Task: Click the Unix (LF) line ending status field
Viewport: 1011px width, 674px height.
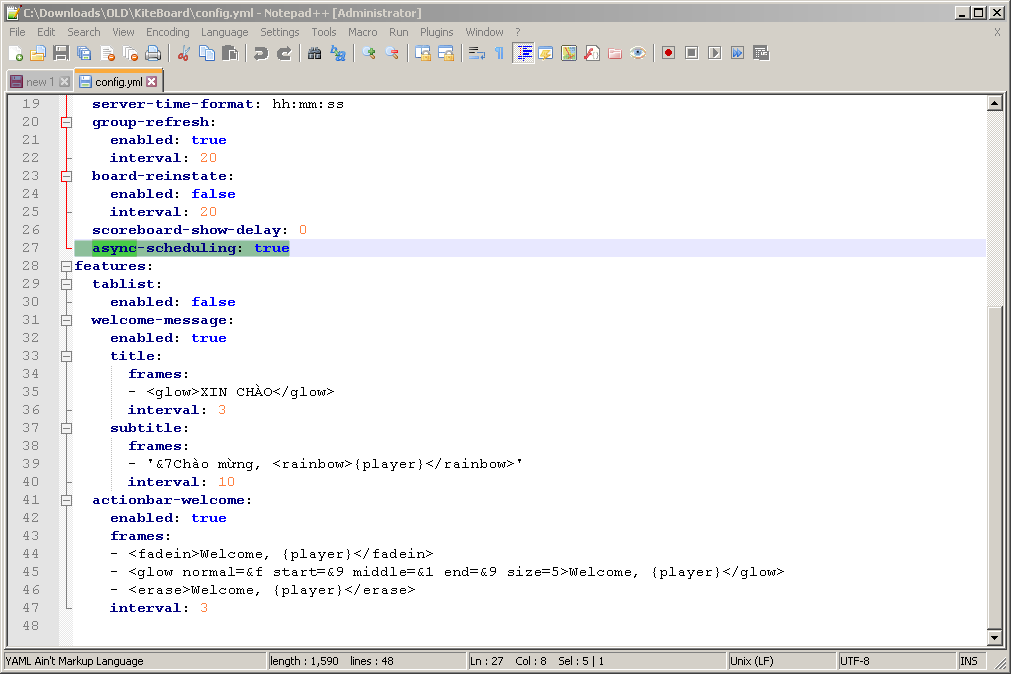Action: pyautogui.click(x=753, y=661)
